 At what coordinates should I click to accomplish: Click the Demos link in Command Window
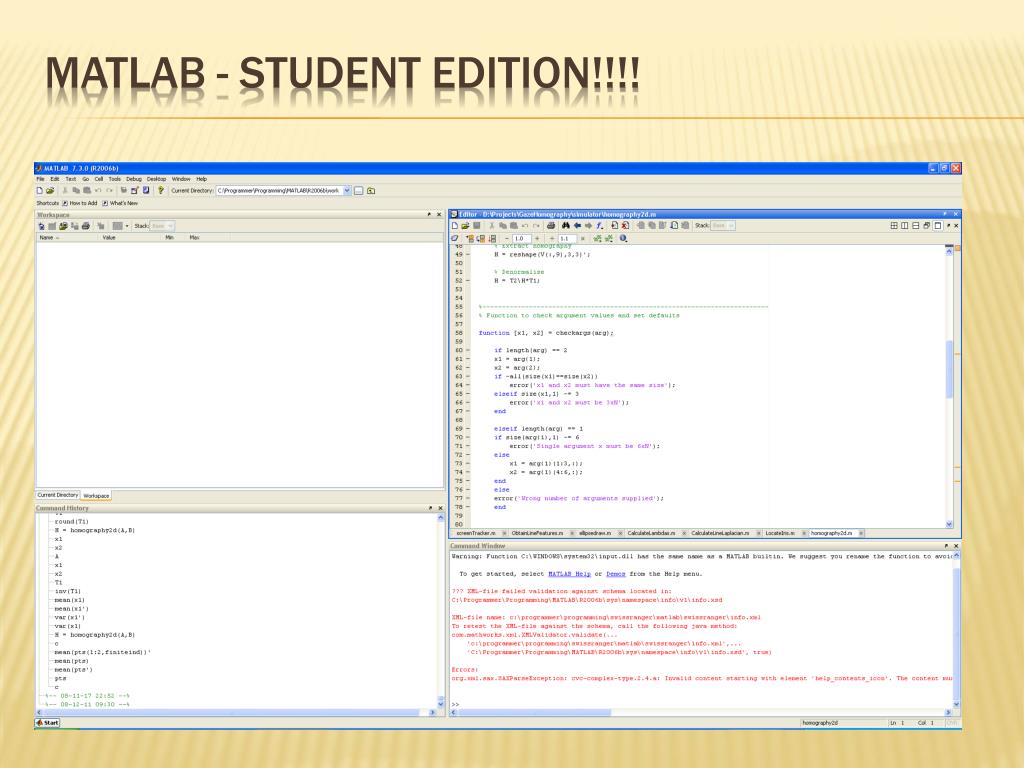pyautogui.click(x=616, y=574)
